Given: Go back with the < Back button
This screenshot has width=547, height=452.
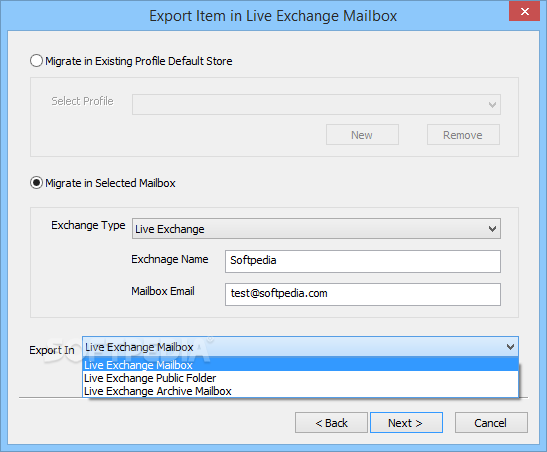Looking at the screenshot, I should (x=331, y=423).
